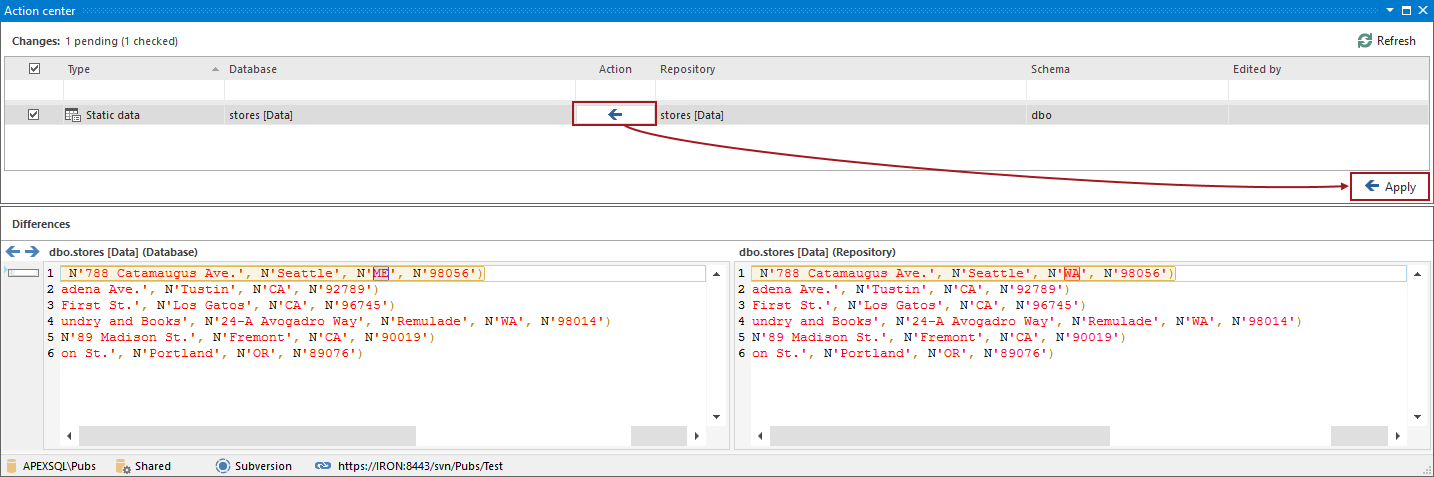Click the APEXSQL\Pubs database icon in status bar
The image size is (1434, 477).
coord(11,466)
